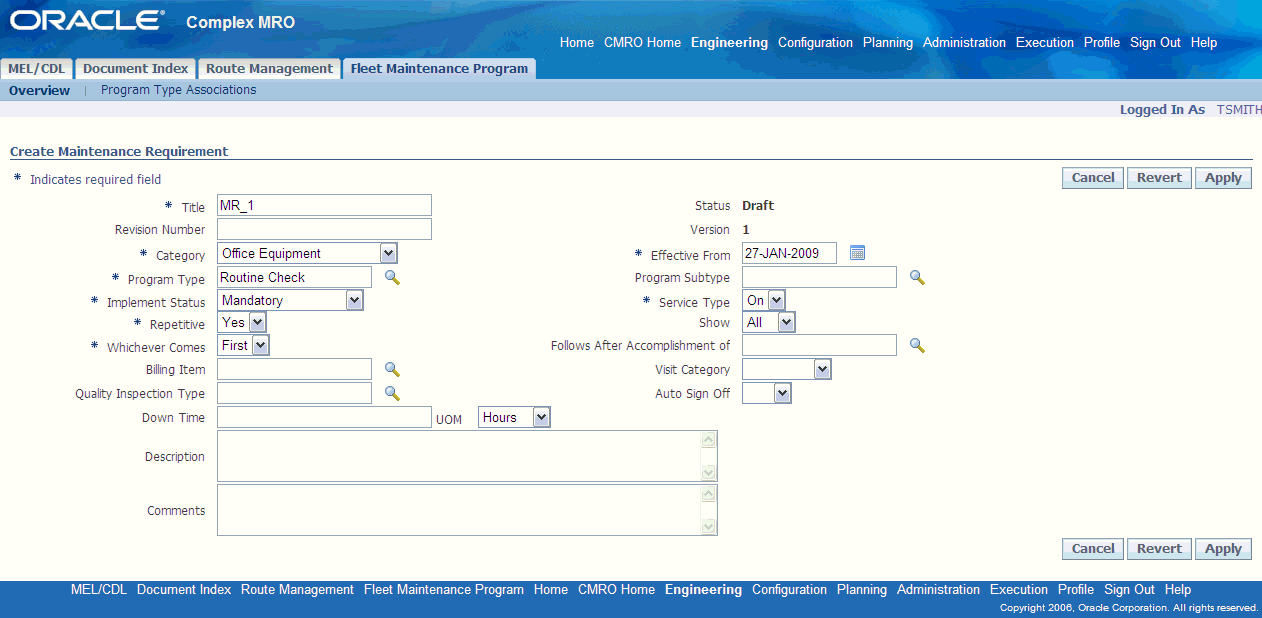Open MEL/CDL link in footer
1262x618 pixels.
99,590
